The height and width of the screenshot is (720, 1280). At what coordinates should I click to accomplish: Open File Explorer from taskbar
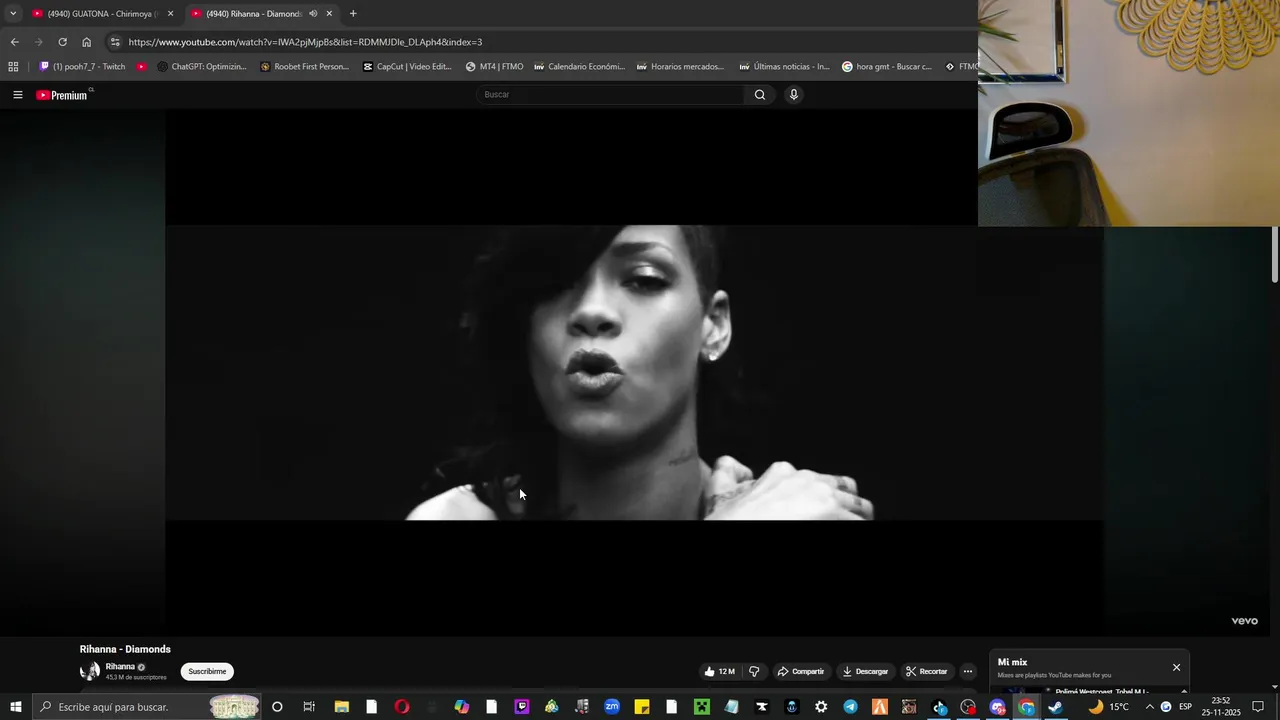point(341,707)
